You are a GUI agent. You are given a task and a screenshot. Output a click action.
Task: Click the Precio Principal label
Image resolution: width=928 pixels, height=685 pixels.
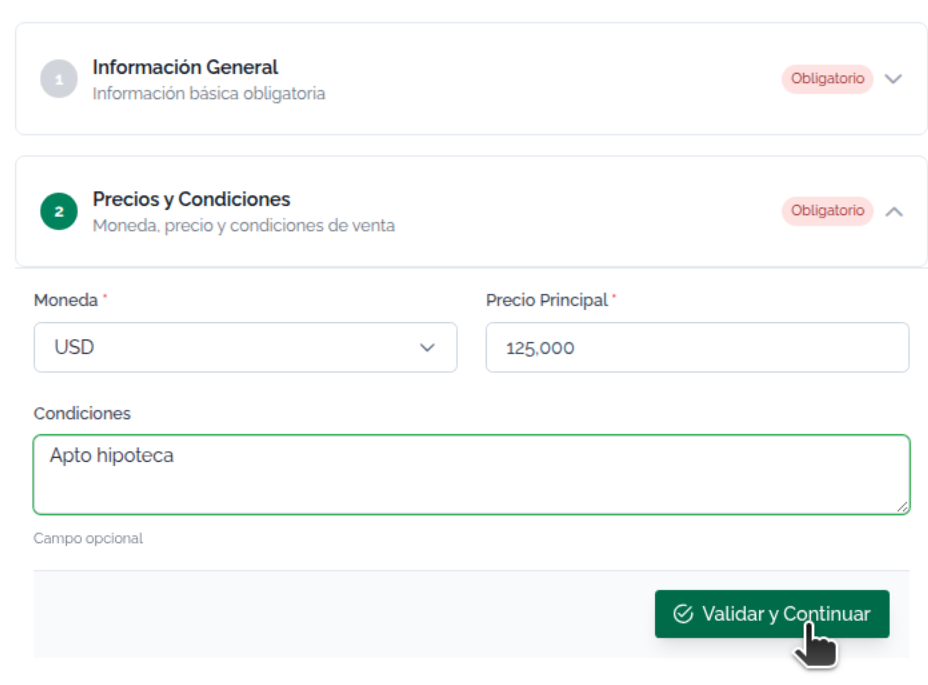[x=547, y=300]
